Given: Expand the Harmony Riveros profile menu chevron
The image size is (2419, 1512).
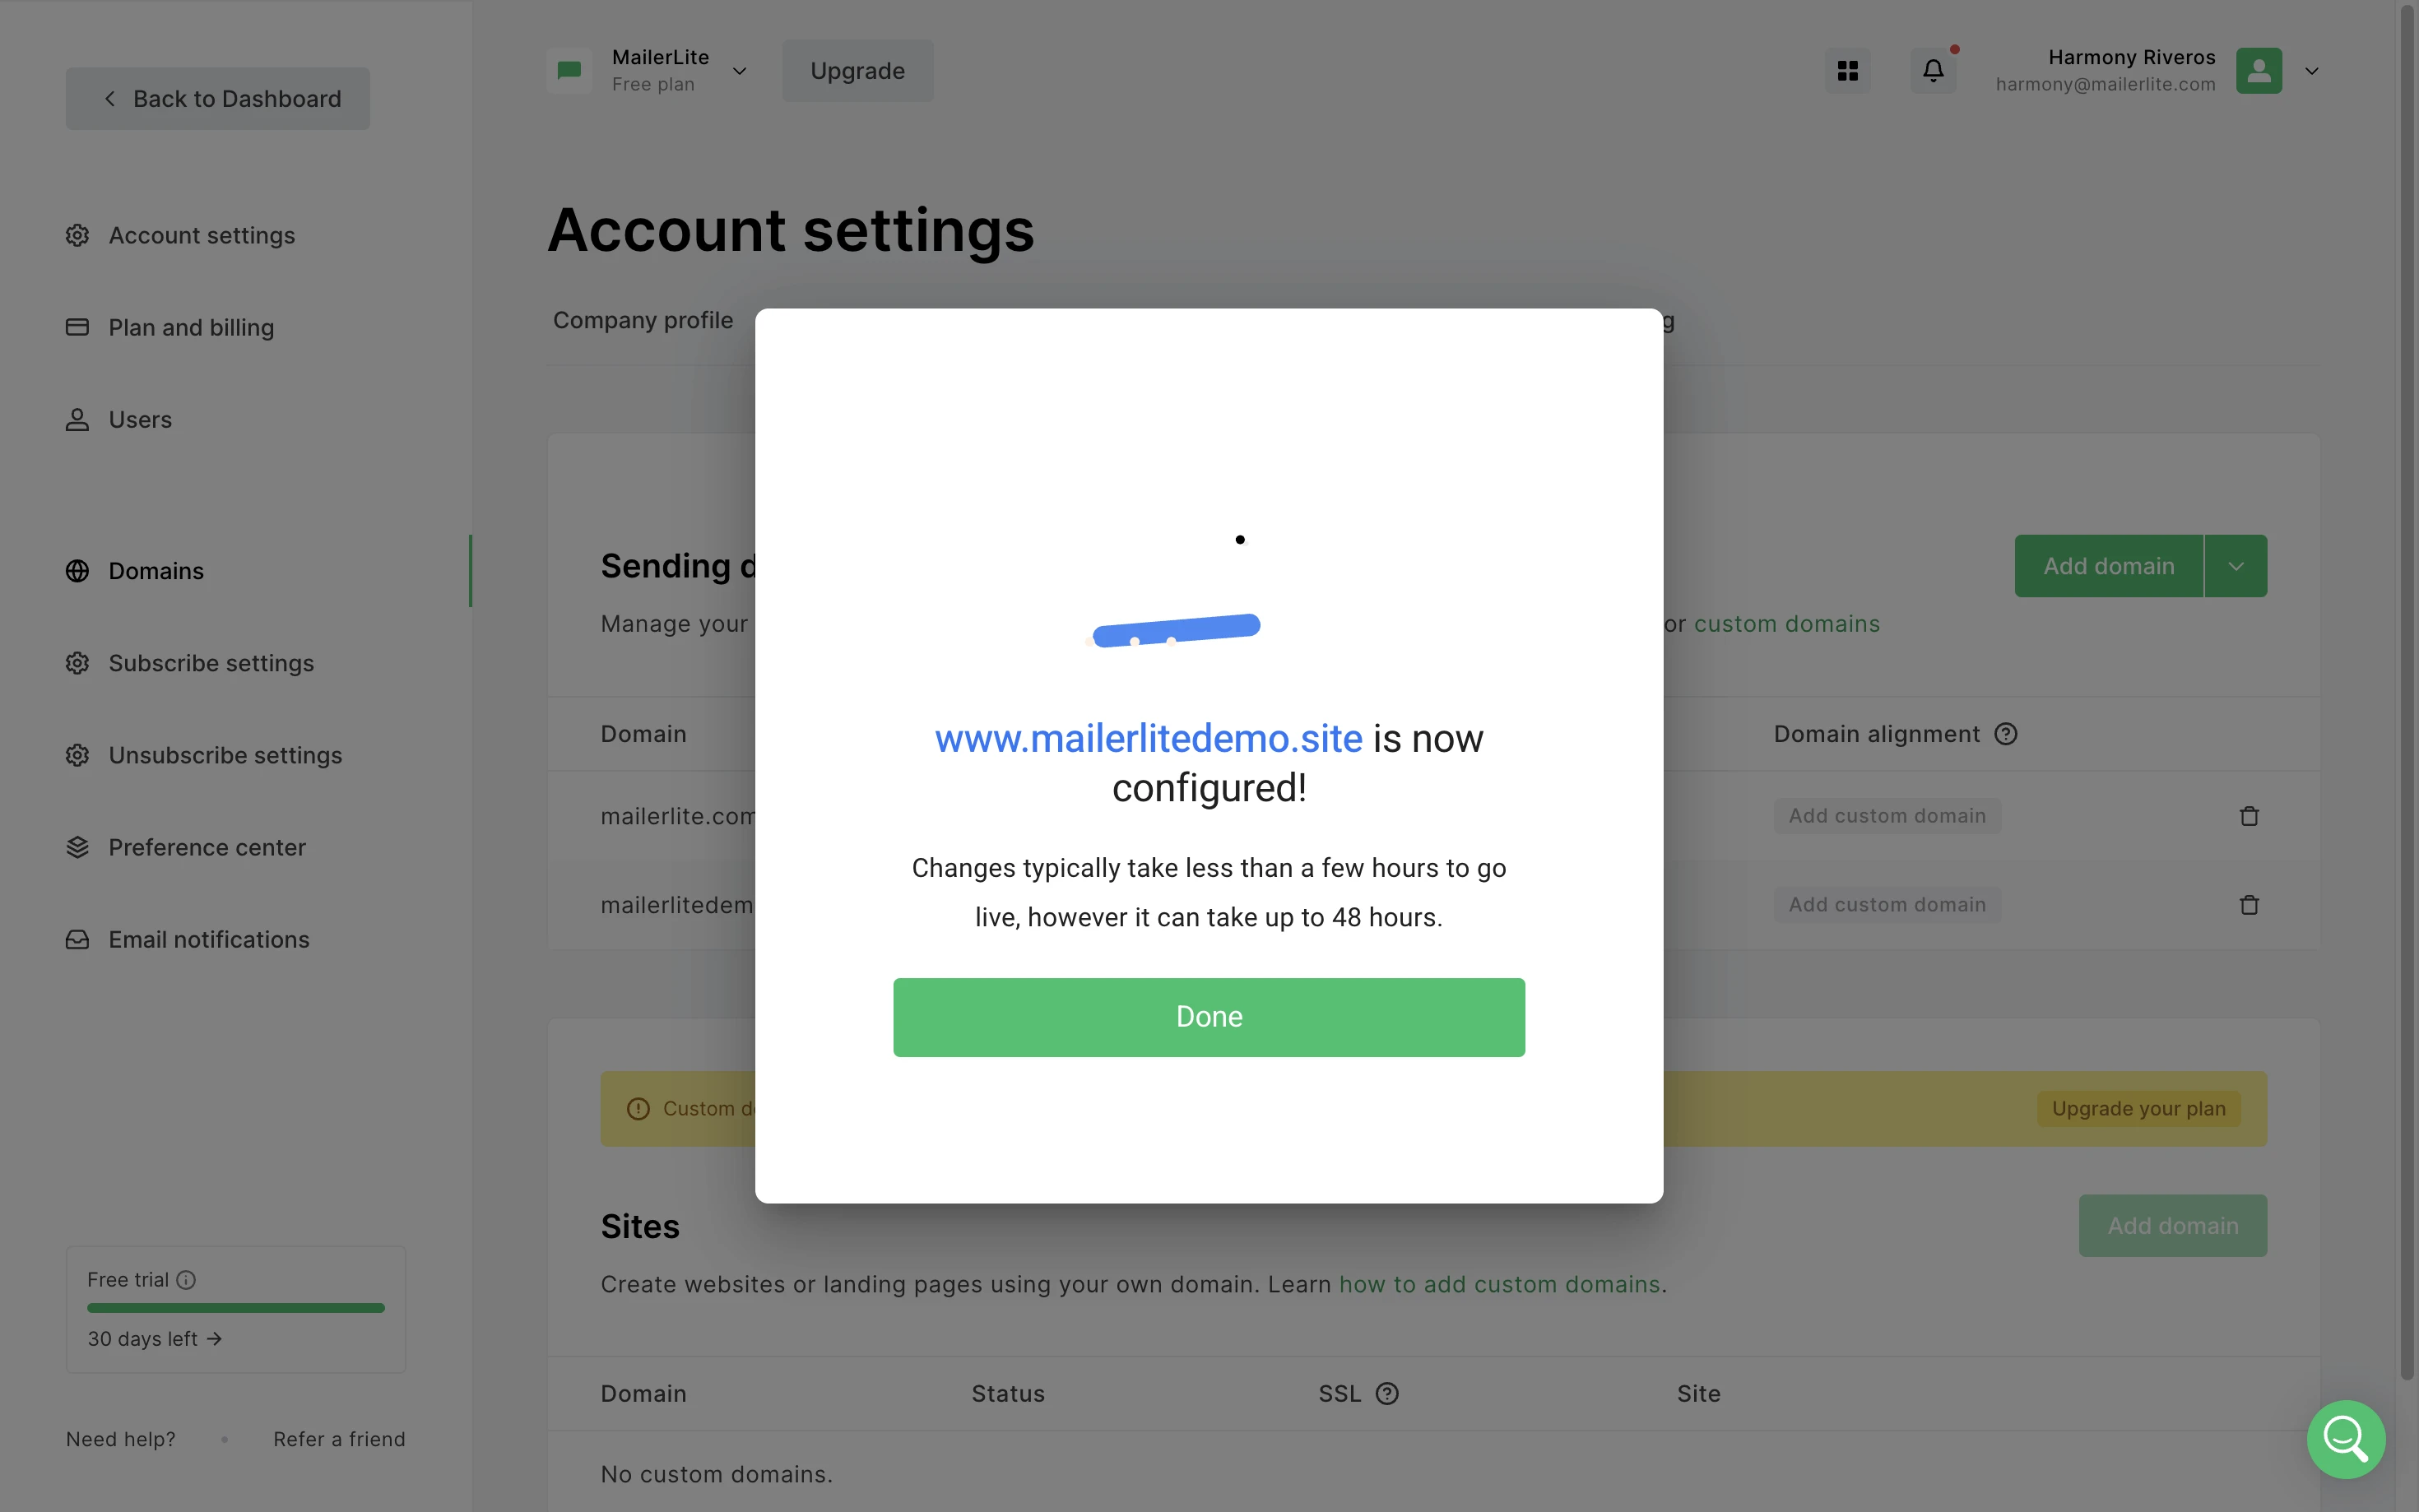Looking at the screenshot, I should [x=2311, y=71].
